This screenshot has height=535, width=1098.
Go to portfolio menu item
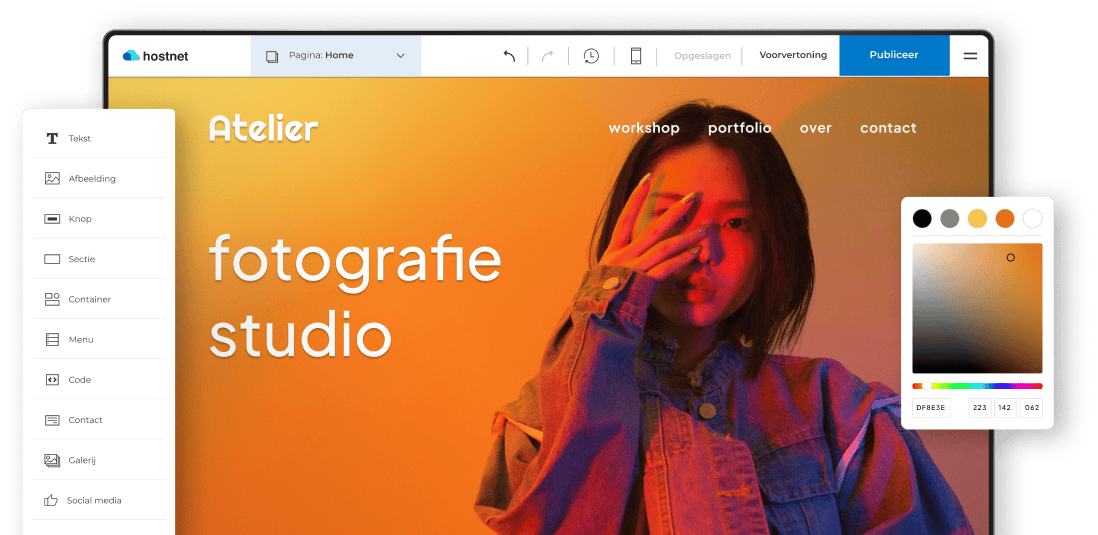pyautogui.click(x=739, y=128)
